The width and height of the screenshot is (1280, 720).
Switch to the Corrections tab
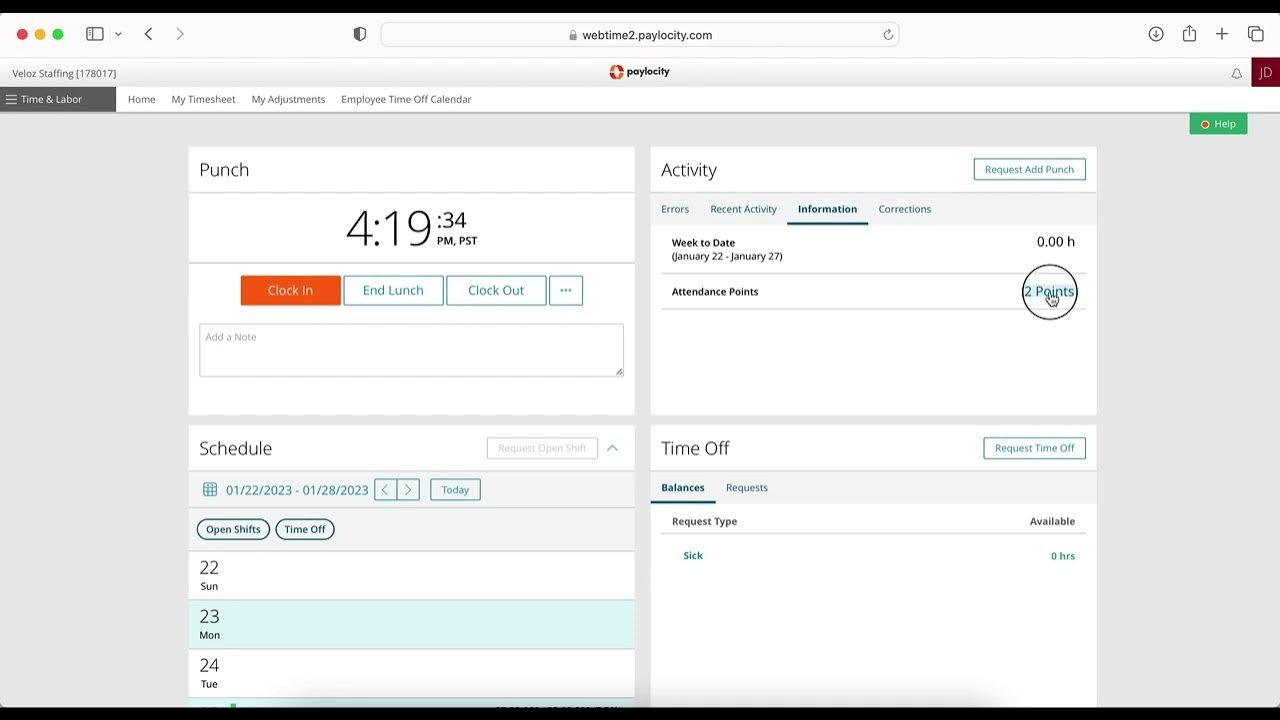[x=905, y=209]
